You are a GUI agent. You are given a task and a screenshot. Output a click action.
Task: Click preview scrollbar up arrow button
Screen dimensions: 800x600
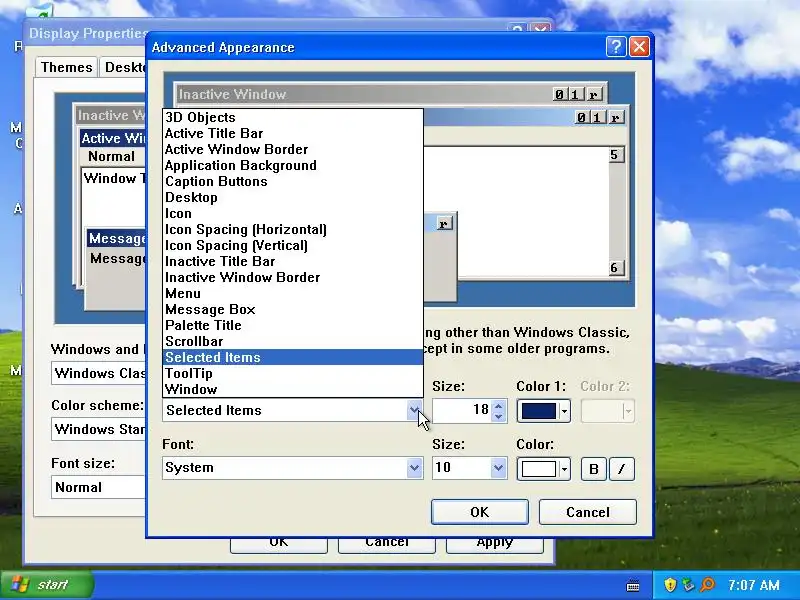(x=616, y=155)
